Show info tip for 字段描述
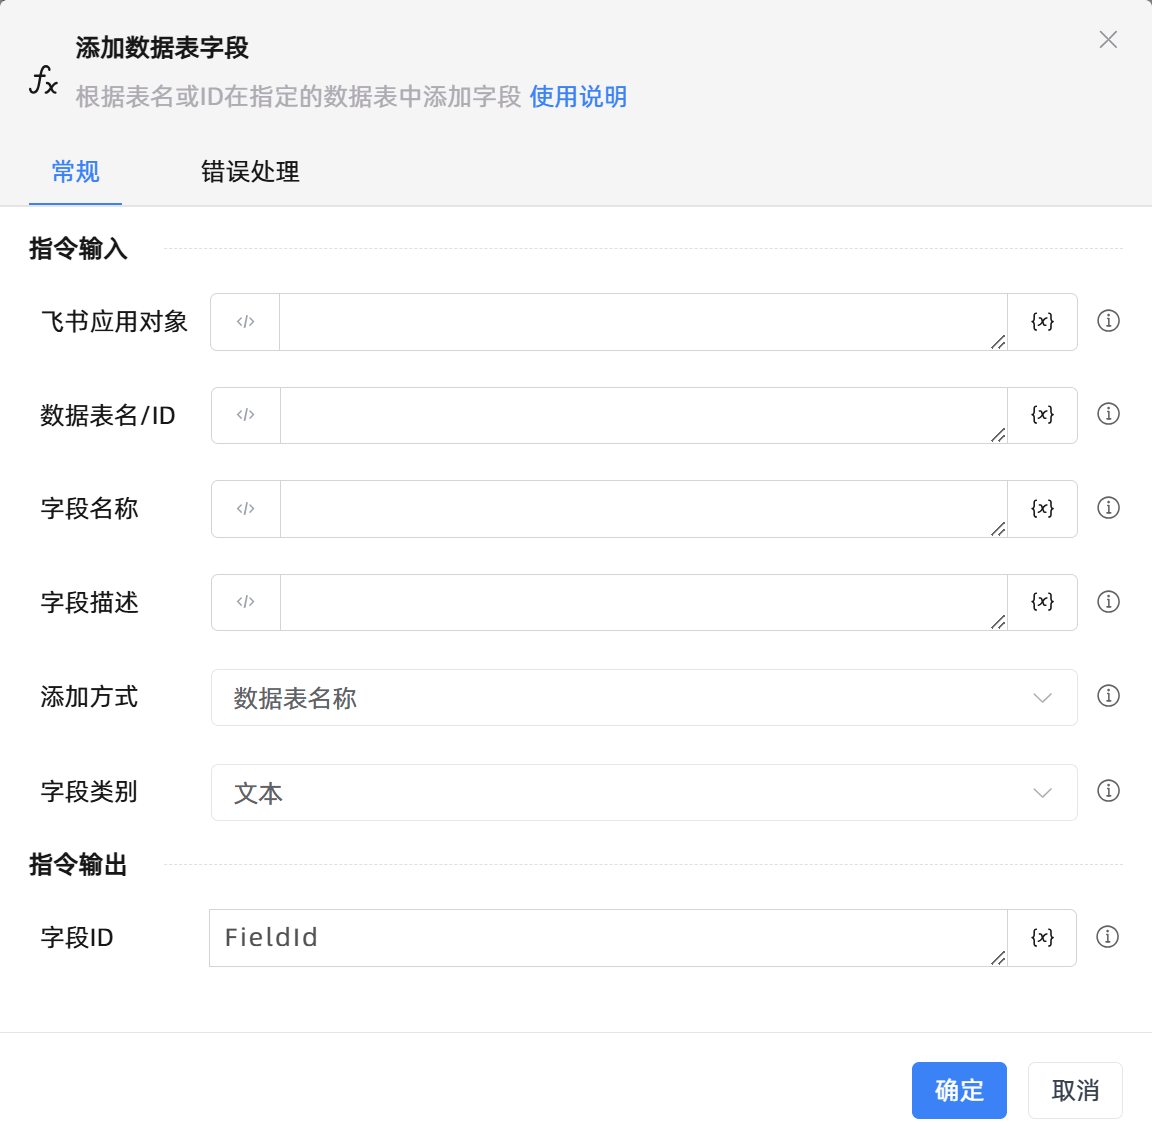The width and height of the screenshot is (1152, 1148). click(1108, 602)
